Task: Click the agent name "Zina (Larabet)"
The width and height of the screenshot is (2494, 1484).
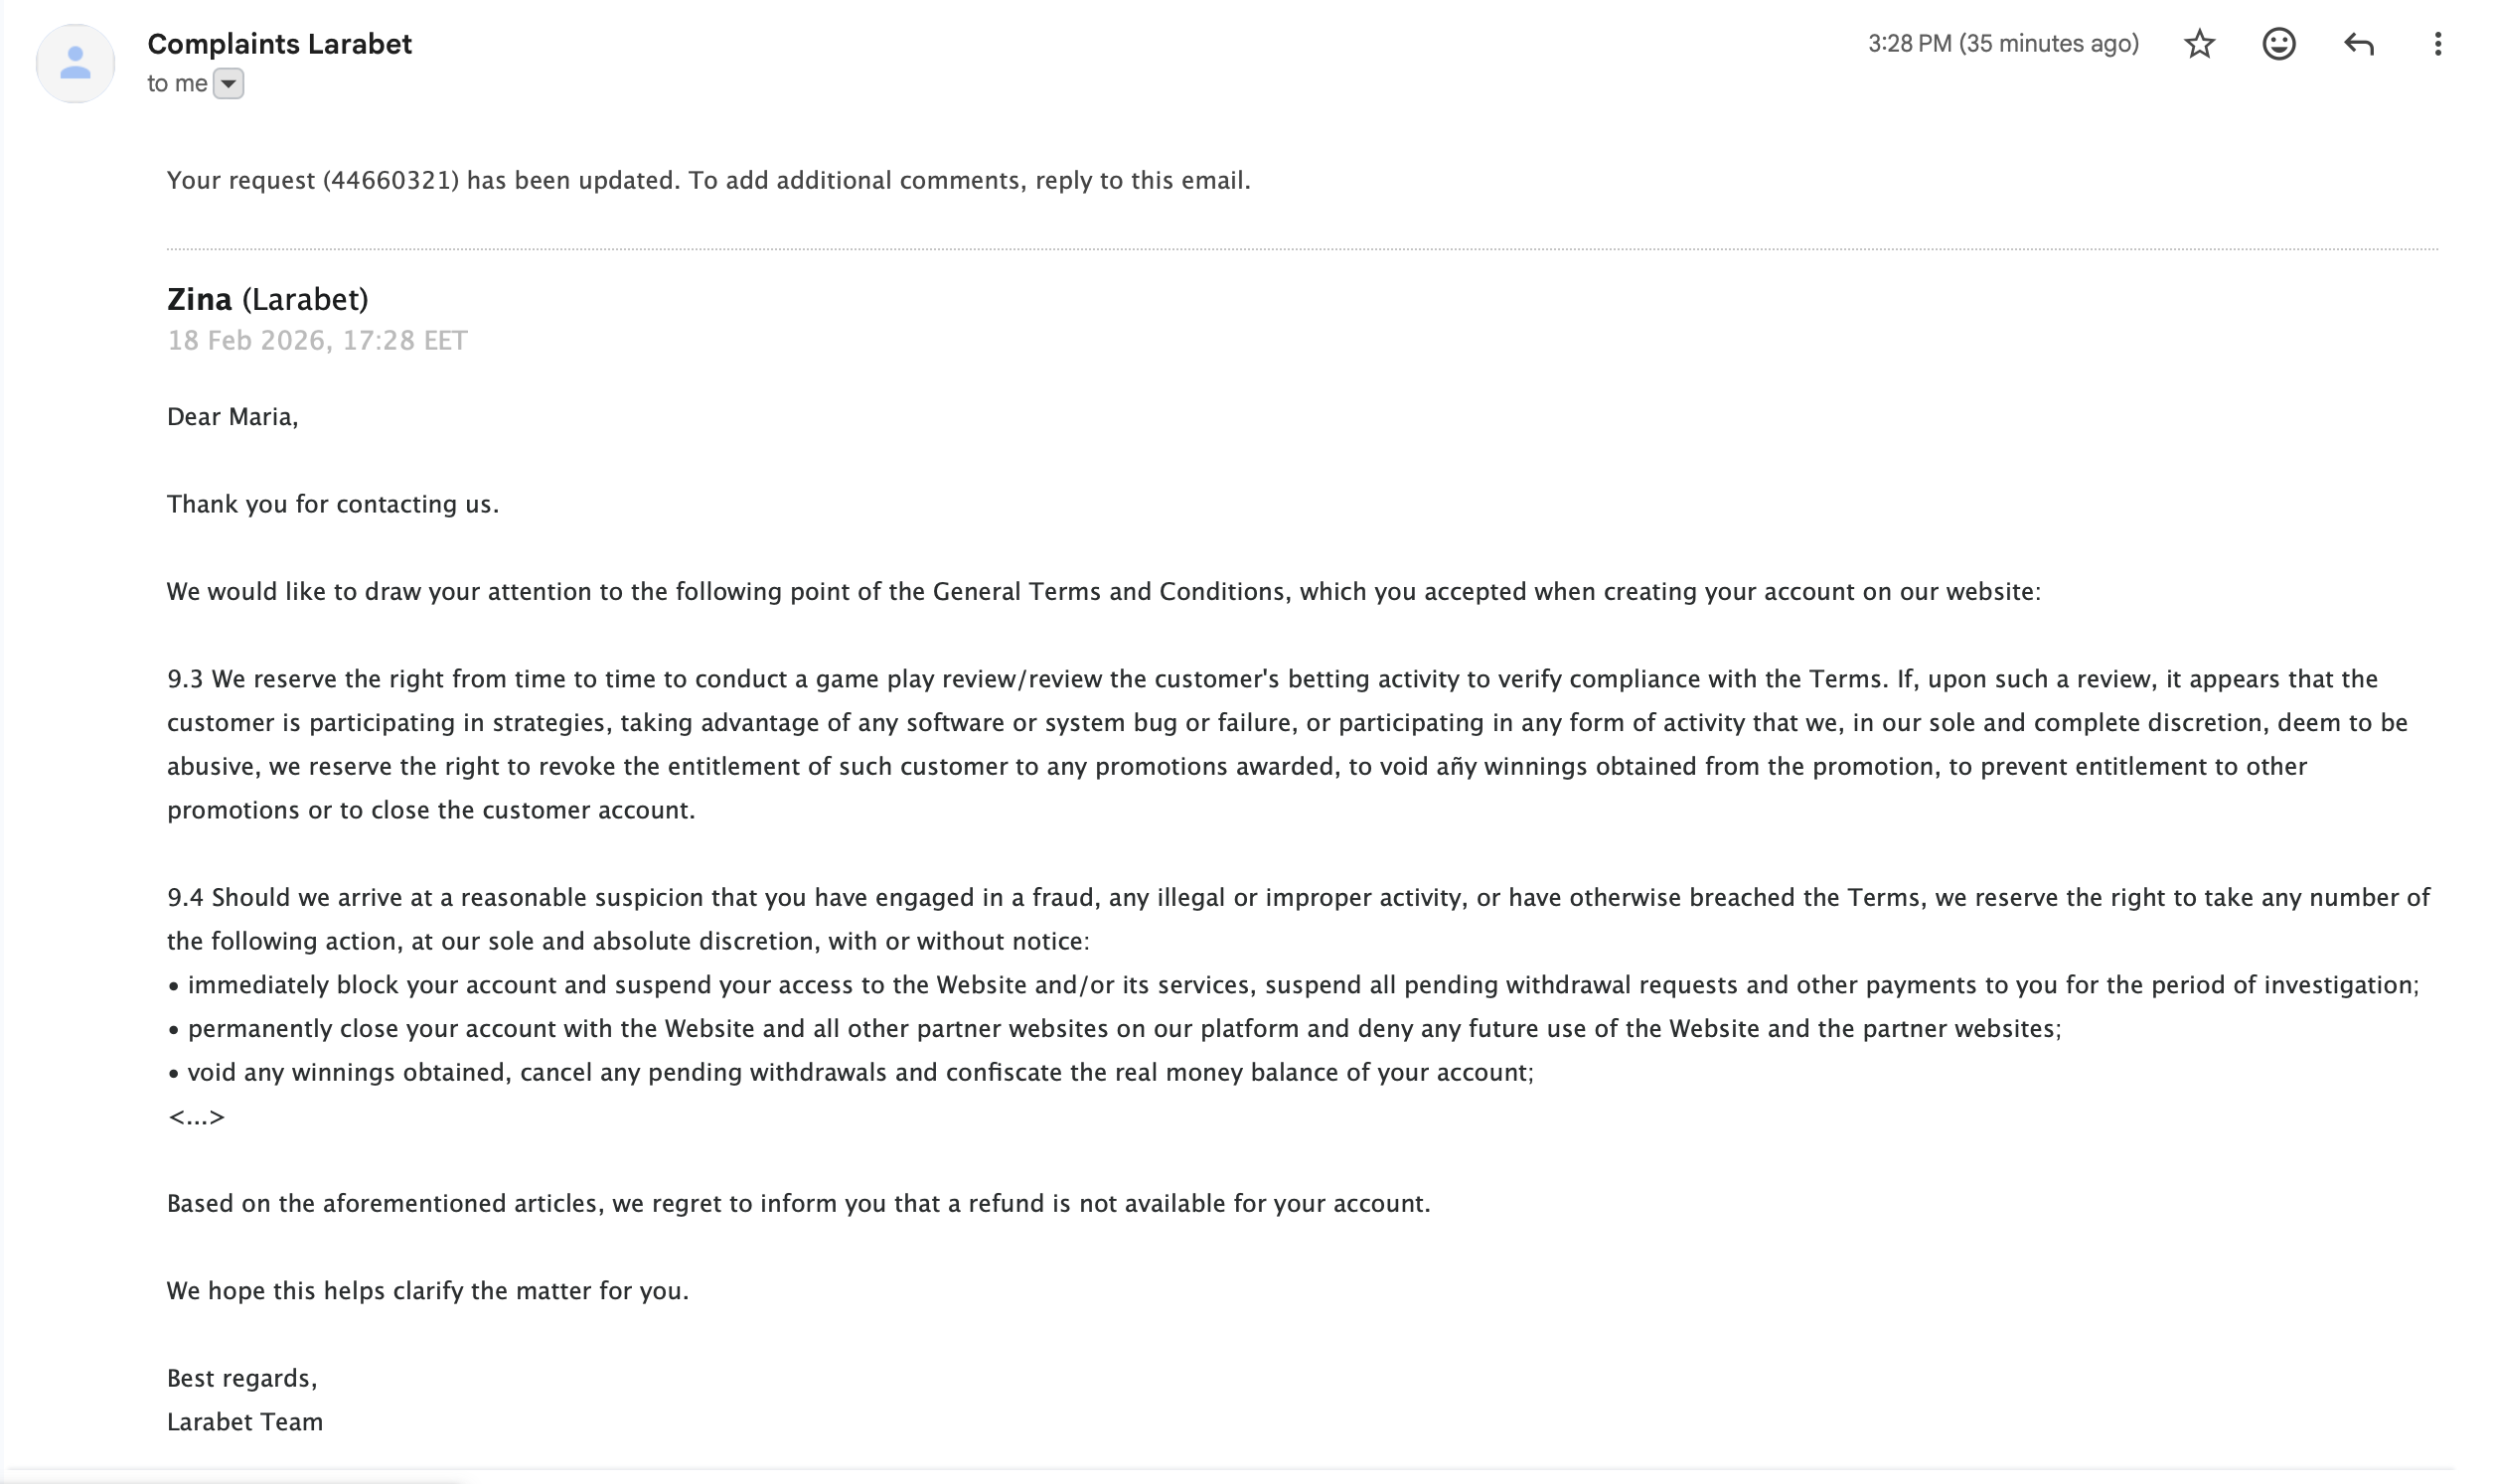Action: 267,299
